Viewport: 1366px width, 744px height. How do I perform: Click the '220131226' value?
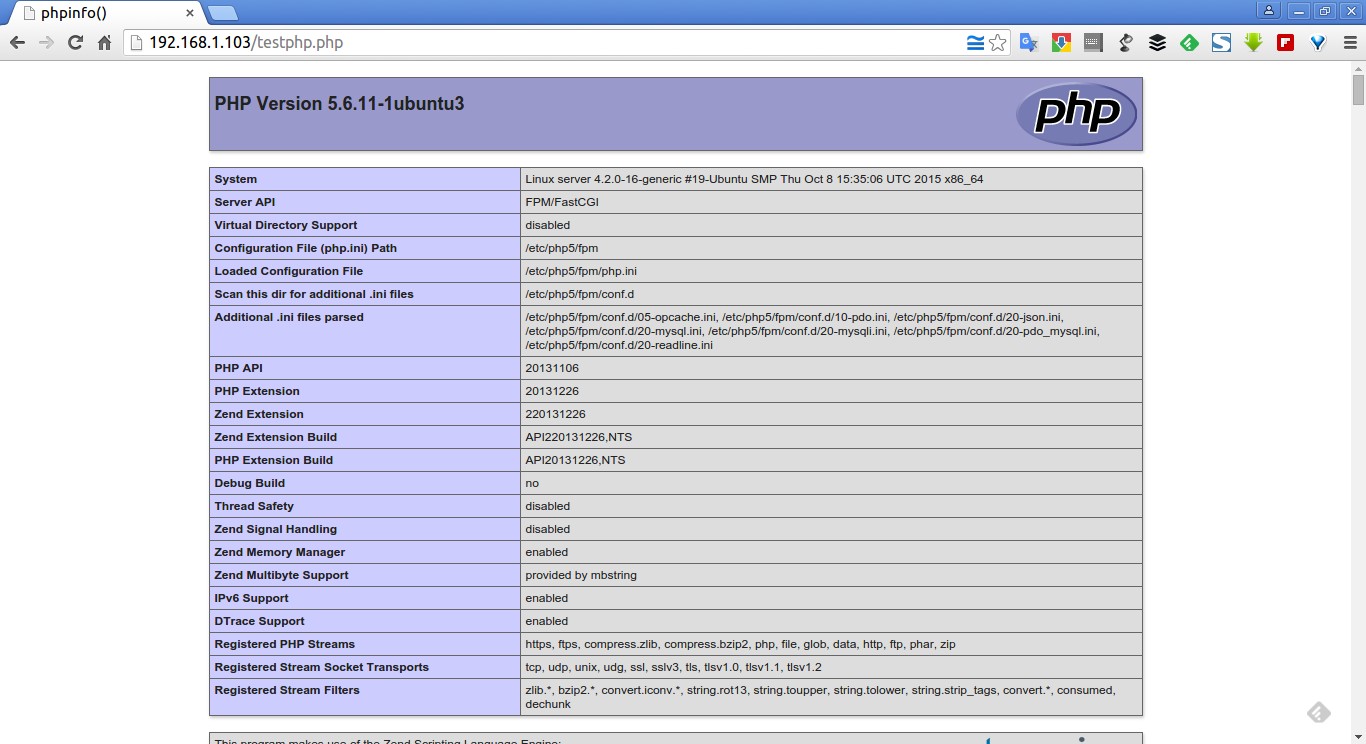point(555,414)
